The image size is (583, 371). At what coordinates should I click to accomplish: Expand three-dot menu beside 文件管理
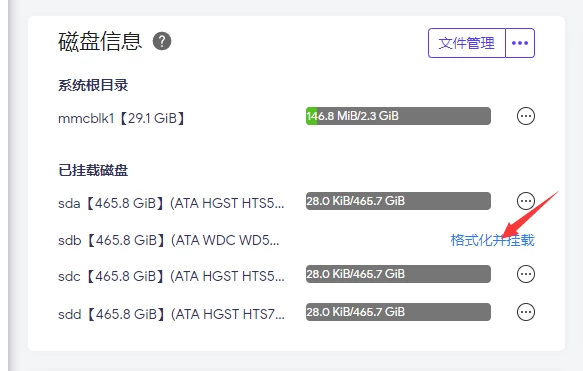point(520,43)
